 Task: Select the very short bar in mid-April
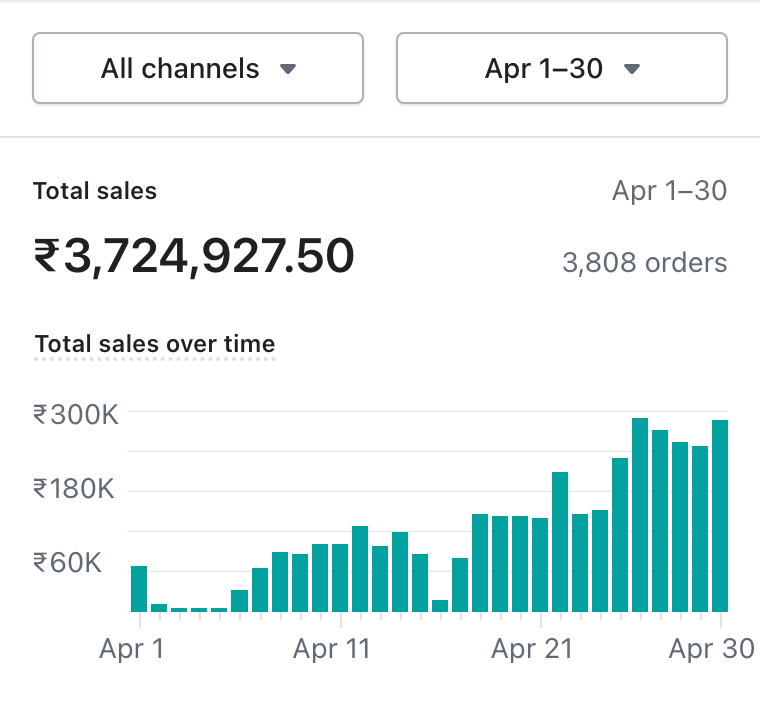[440, 605]
